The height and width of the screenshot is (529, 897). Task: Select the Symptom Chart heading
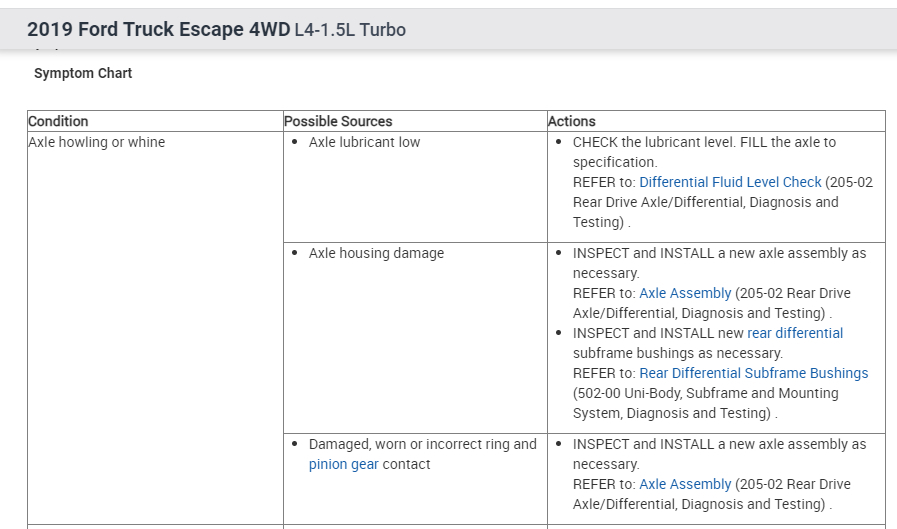point(83,73)
